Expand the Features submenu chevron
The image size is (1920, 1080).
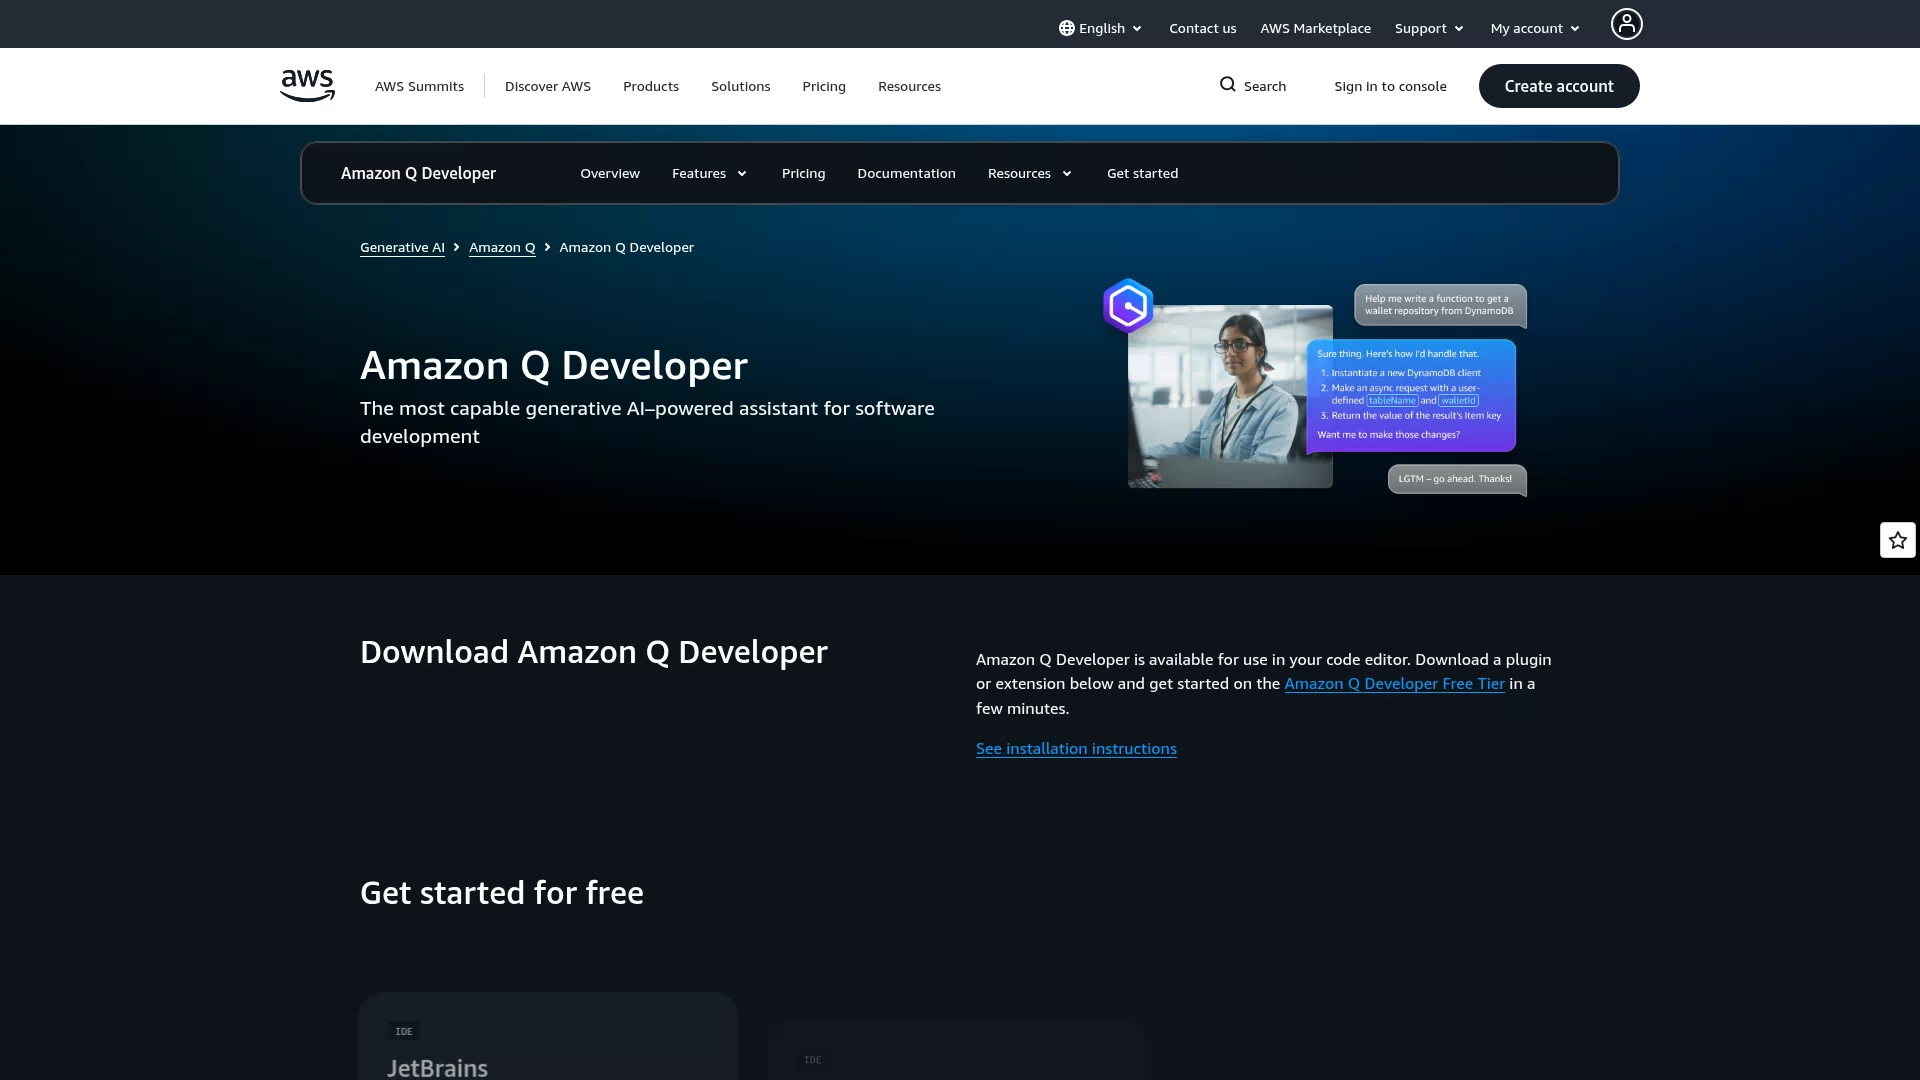coord(742,174)
